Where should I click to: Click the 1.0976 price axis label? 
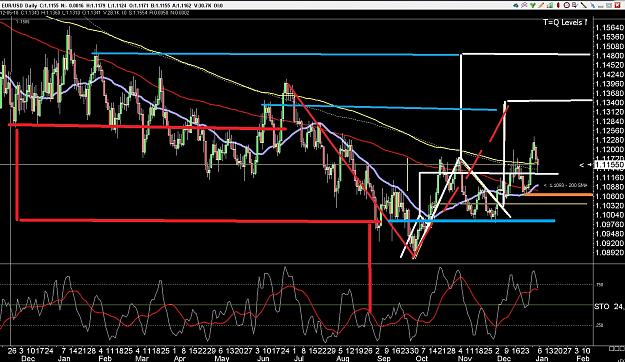pyautogui.click(x=609, y=224)
